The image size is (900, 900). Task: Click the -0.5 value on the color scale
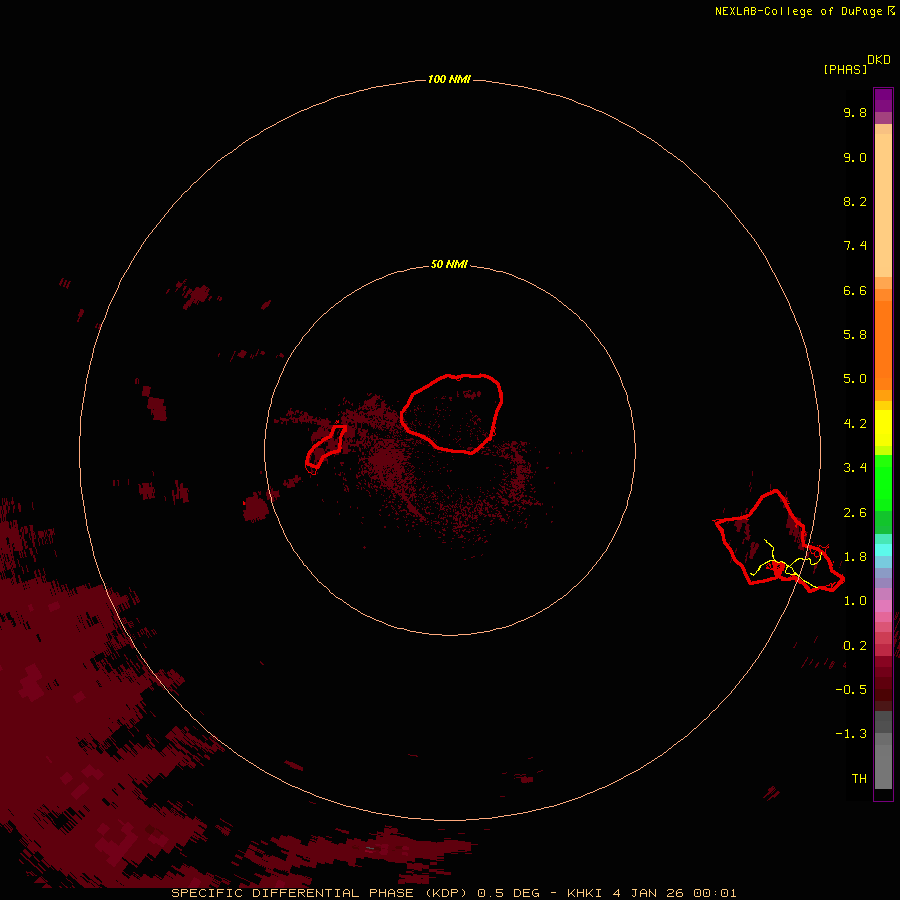tap(851, 690)
